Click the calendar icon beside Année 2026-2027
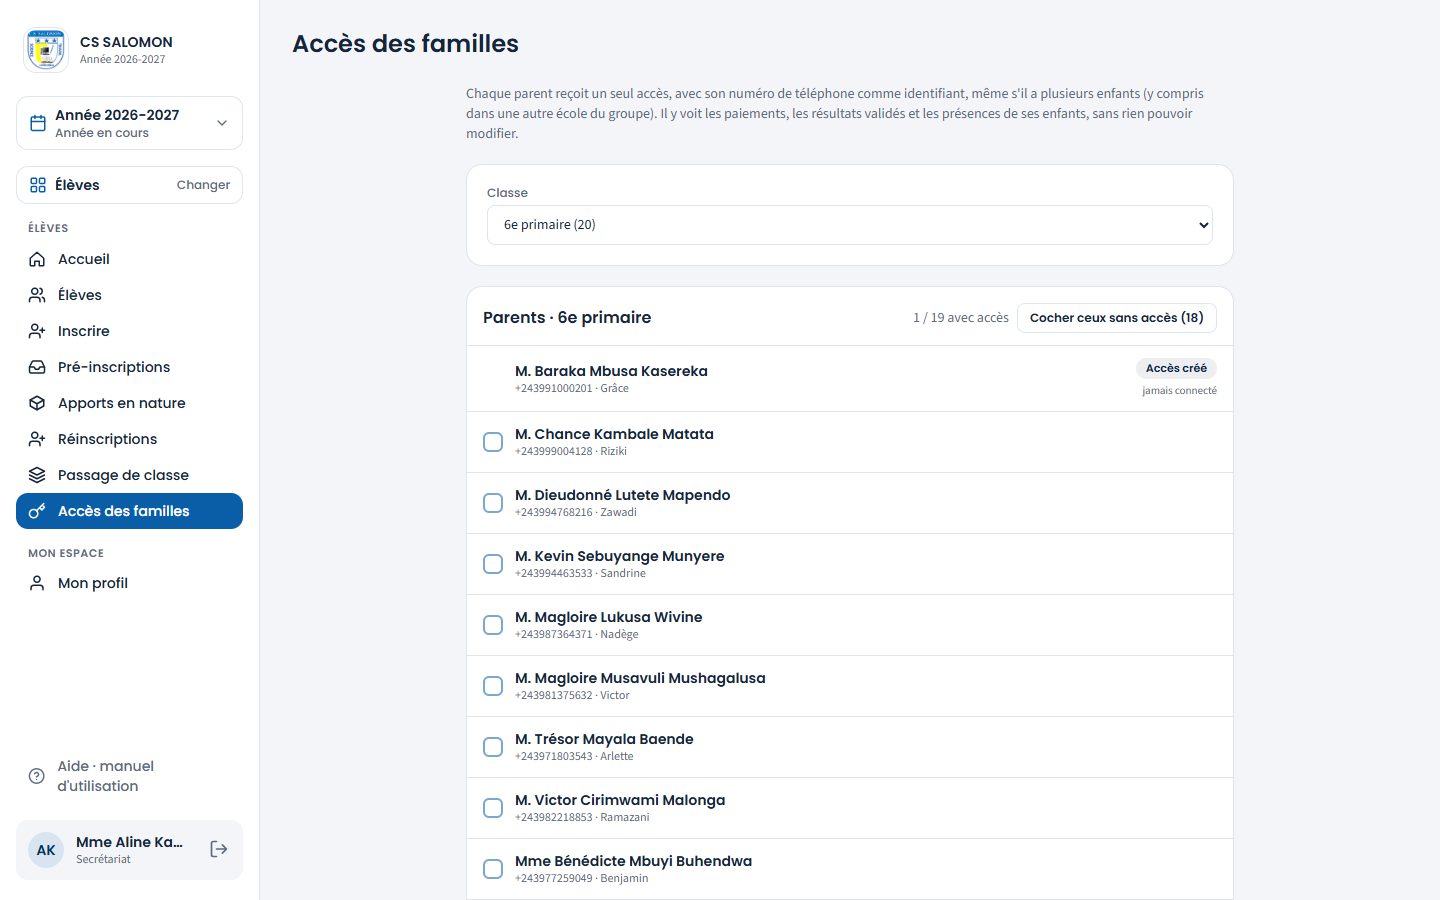1440x900 pixels. [38, 123]
